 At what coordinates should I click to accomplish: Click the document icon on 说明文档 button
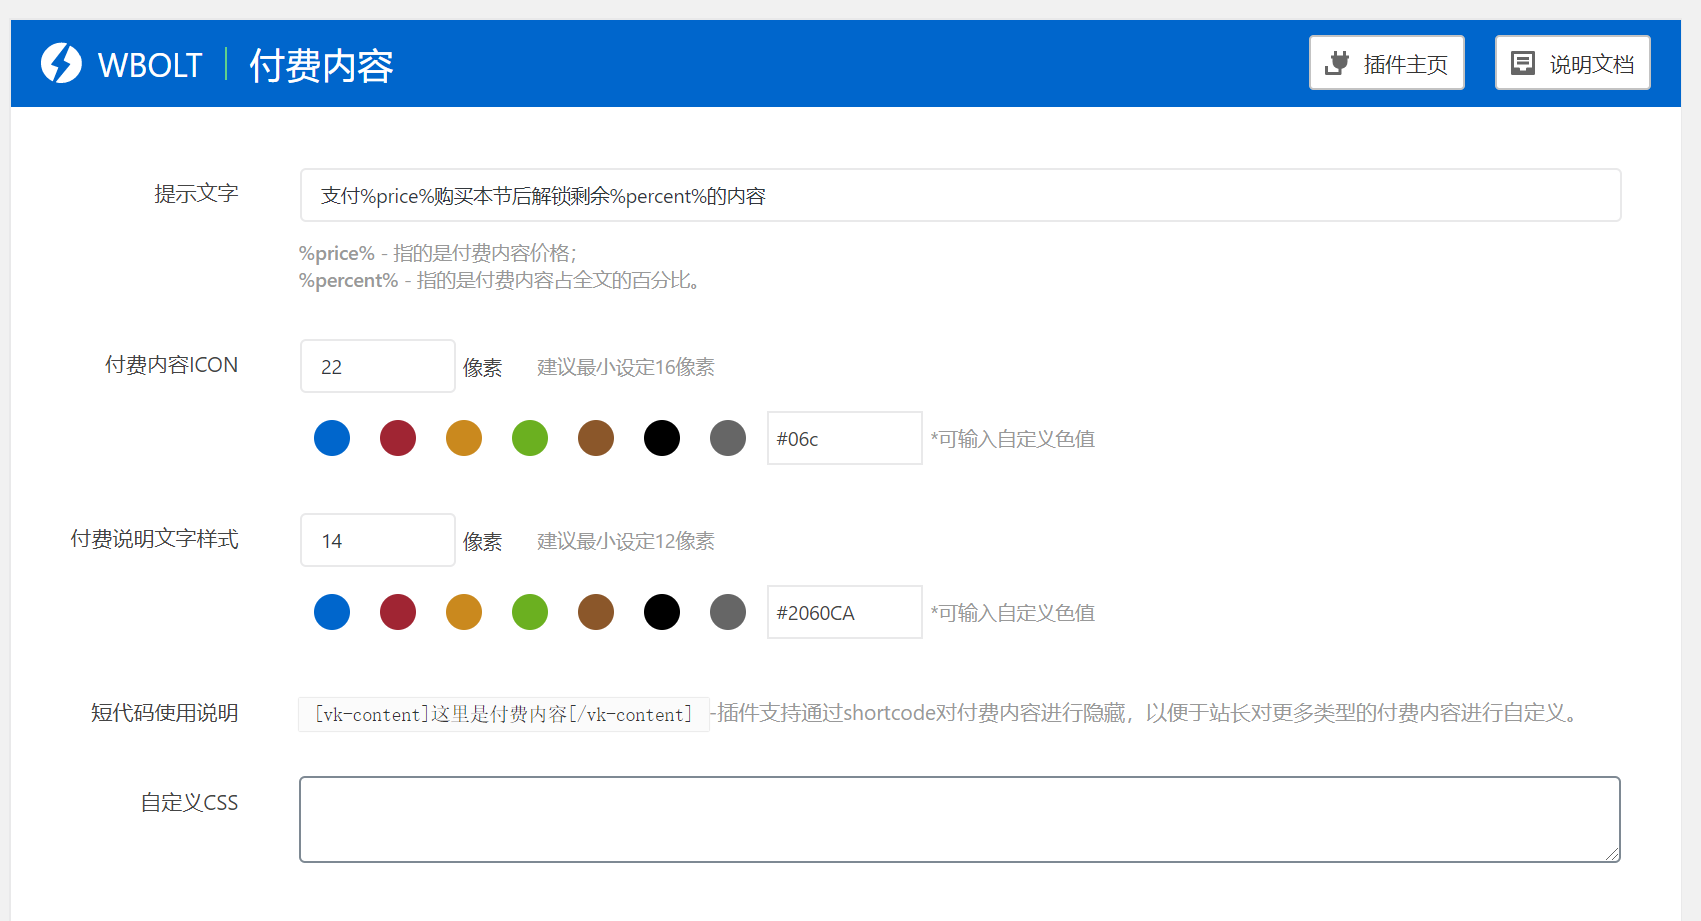pos(1523,62)
